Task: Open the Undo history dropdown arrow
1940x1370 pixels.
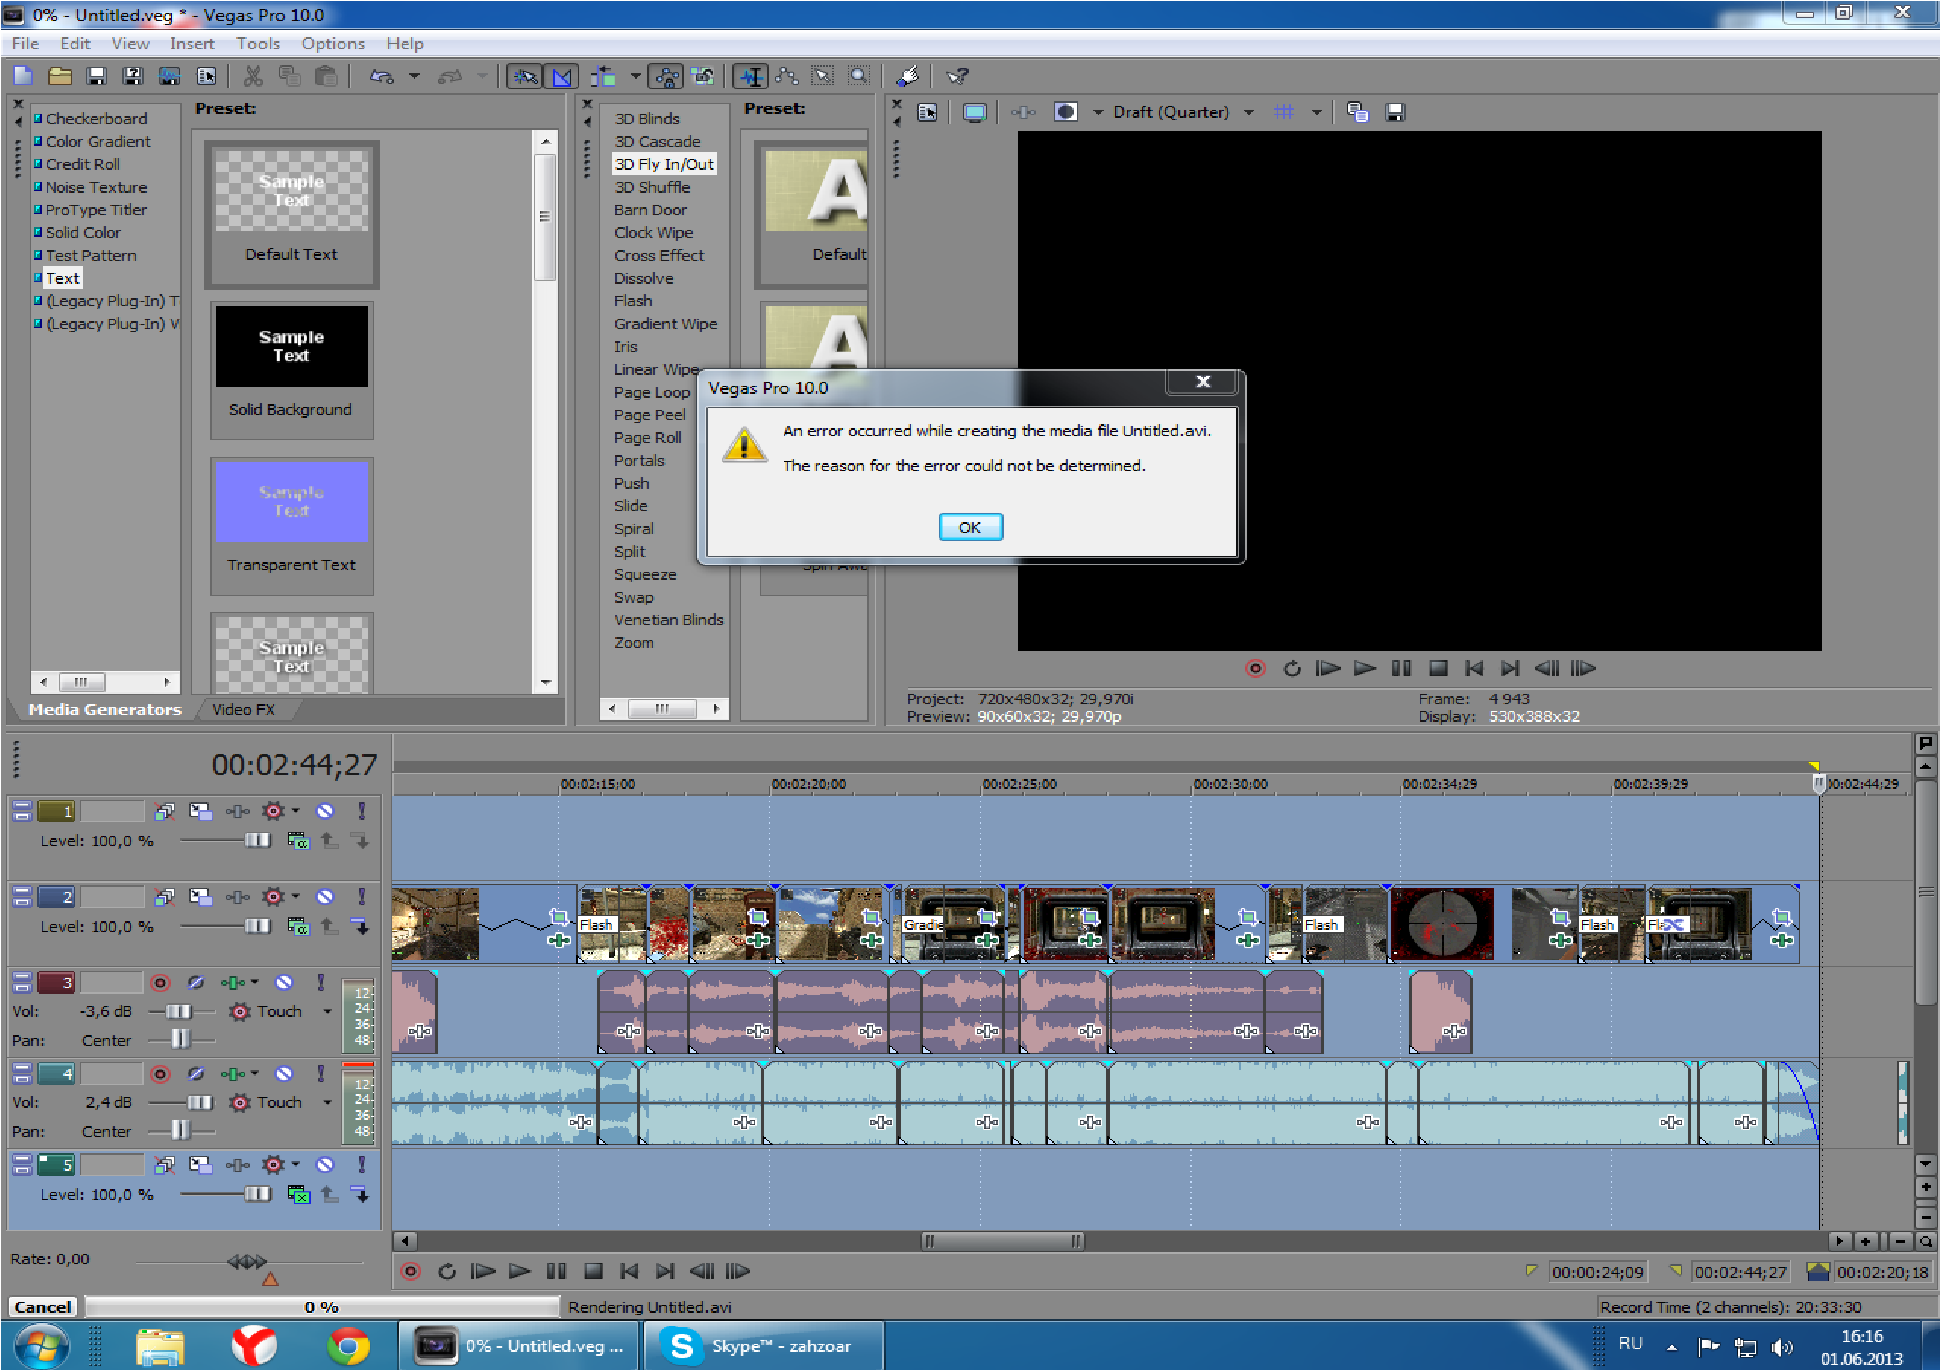Action: [x=414, y=76]
